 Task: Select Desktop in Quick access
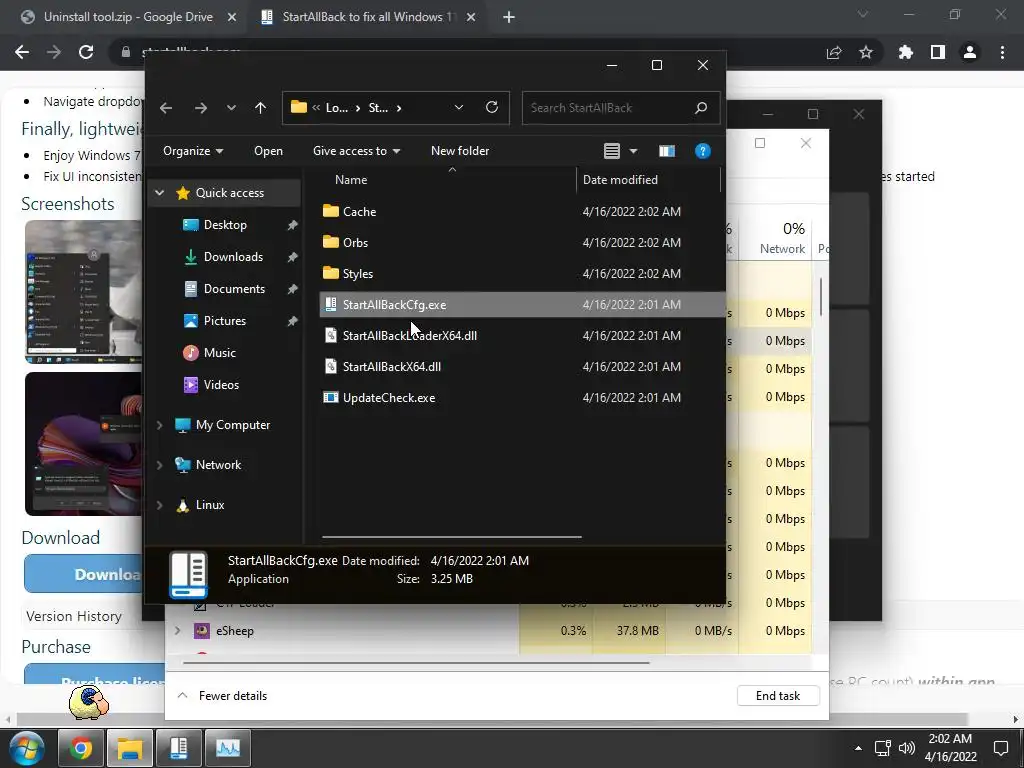coord(225,225)
